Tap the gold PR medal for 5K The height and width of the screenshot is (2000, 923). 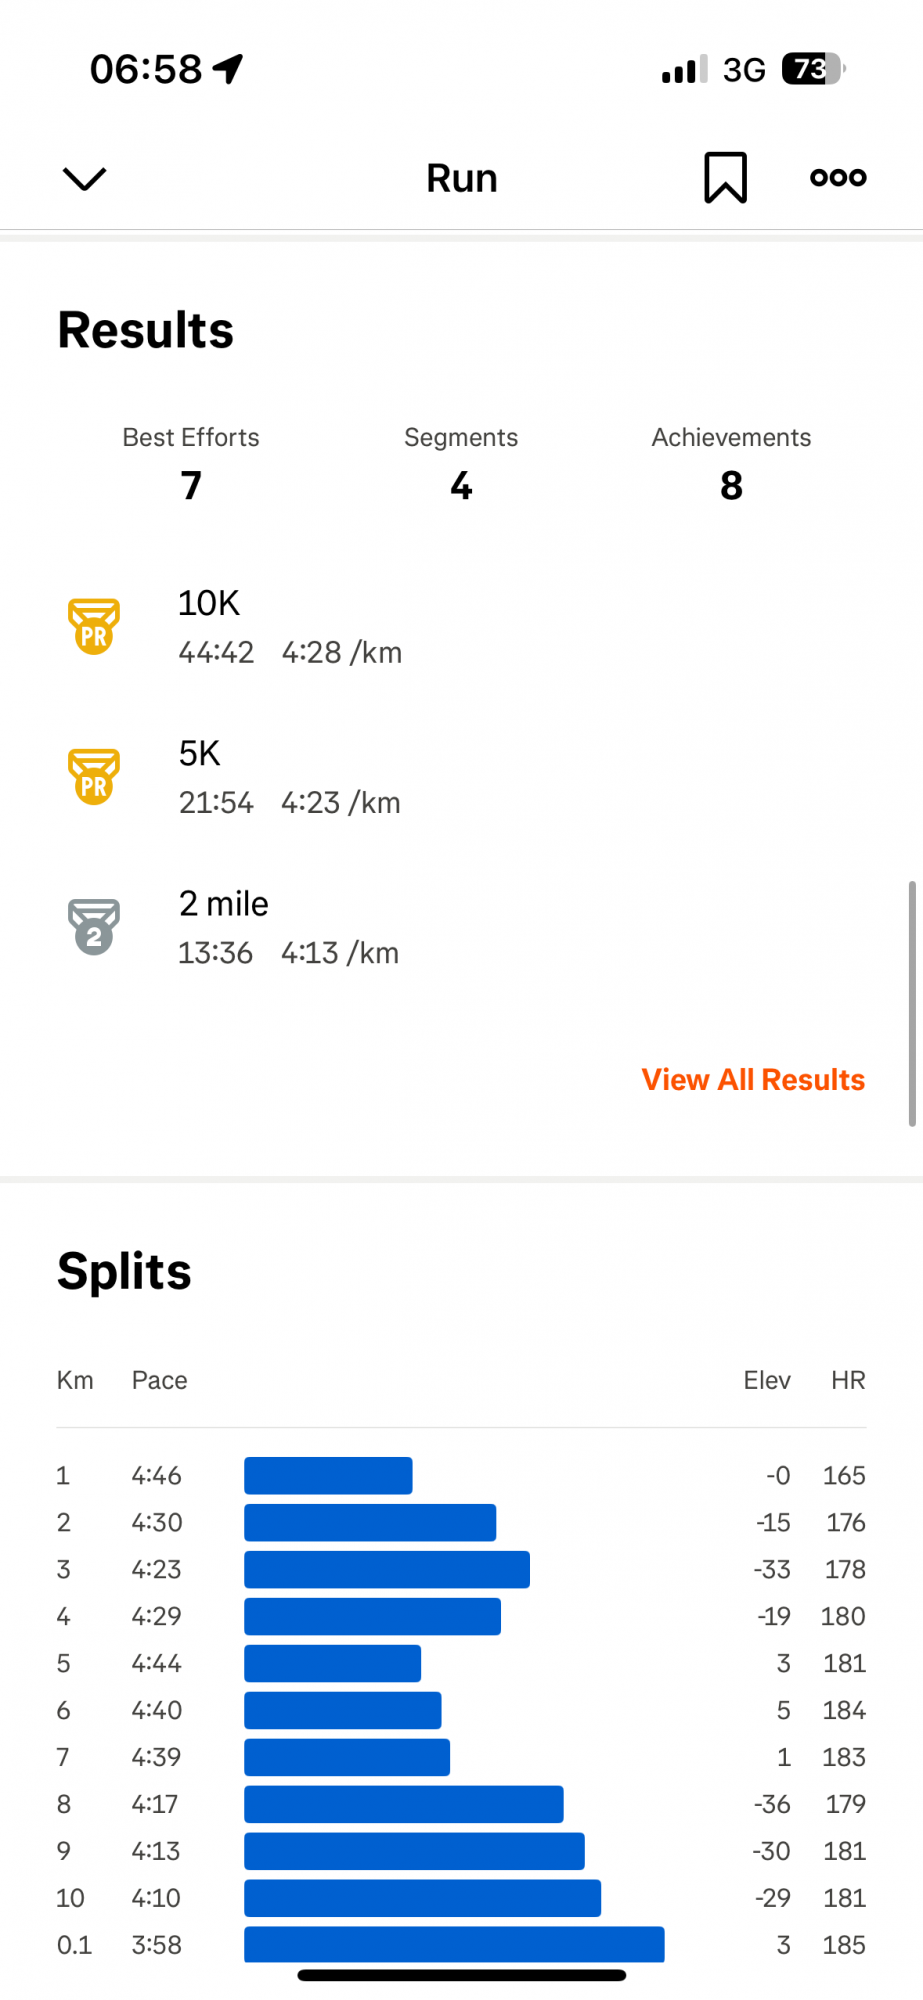click(94, 777)
